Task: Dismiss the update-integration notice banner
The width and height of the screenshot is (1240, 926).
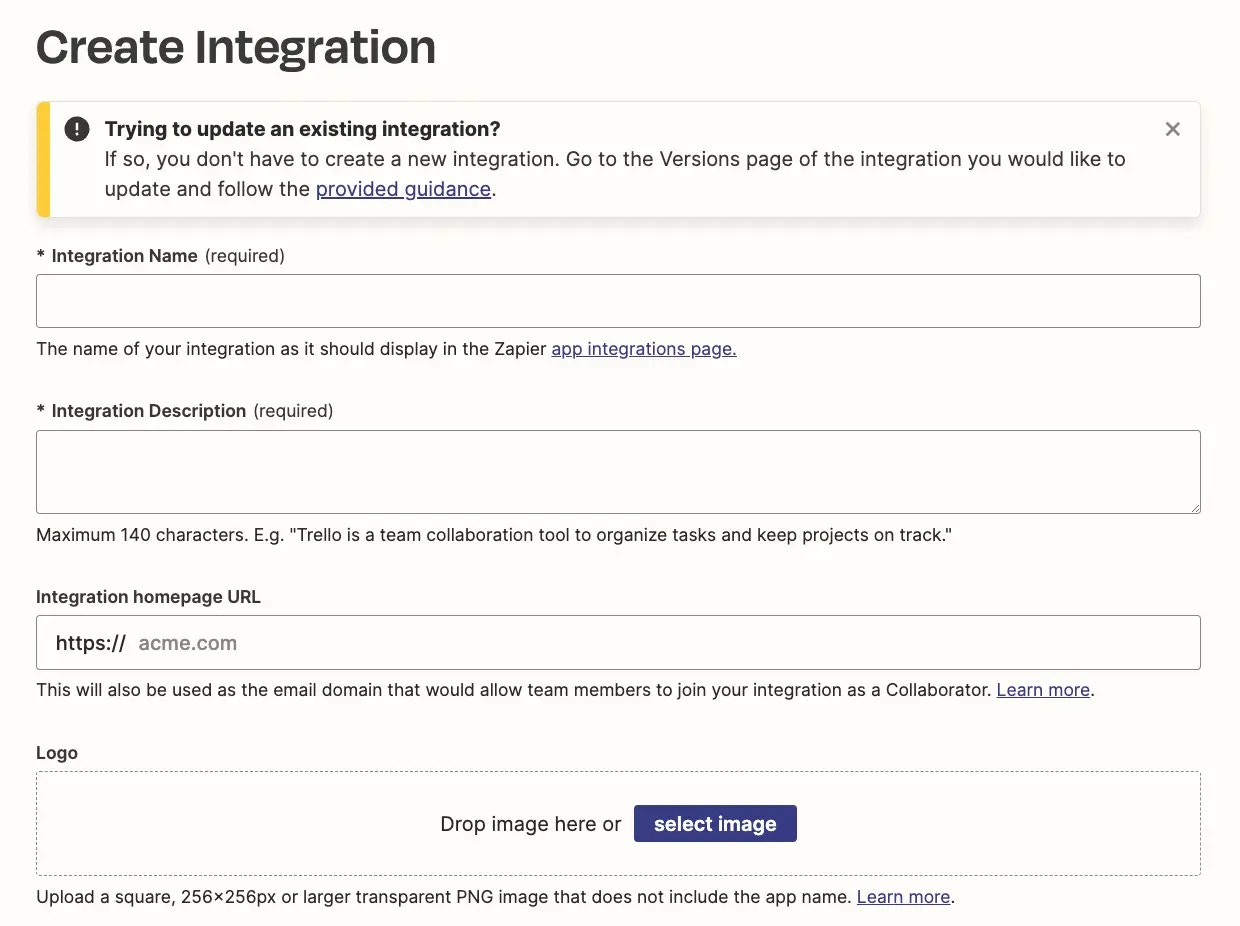Action: point(1173,129)
